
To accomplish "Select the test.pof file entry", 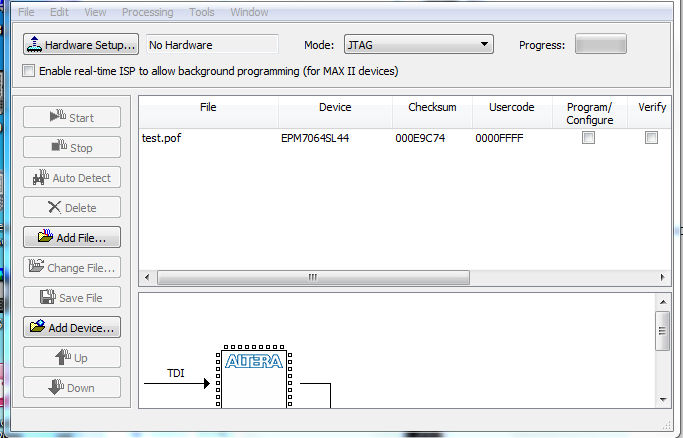I will (x=161, y=138).
